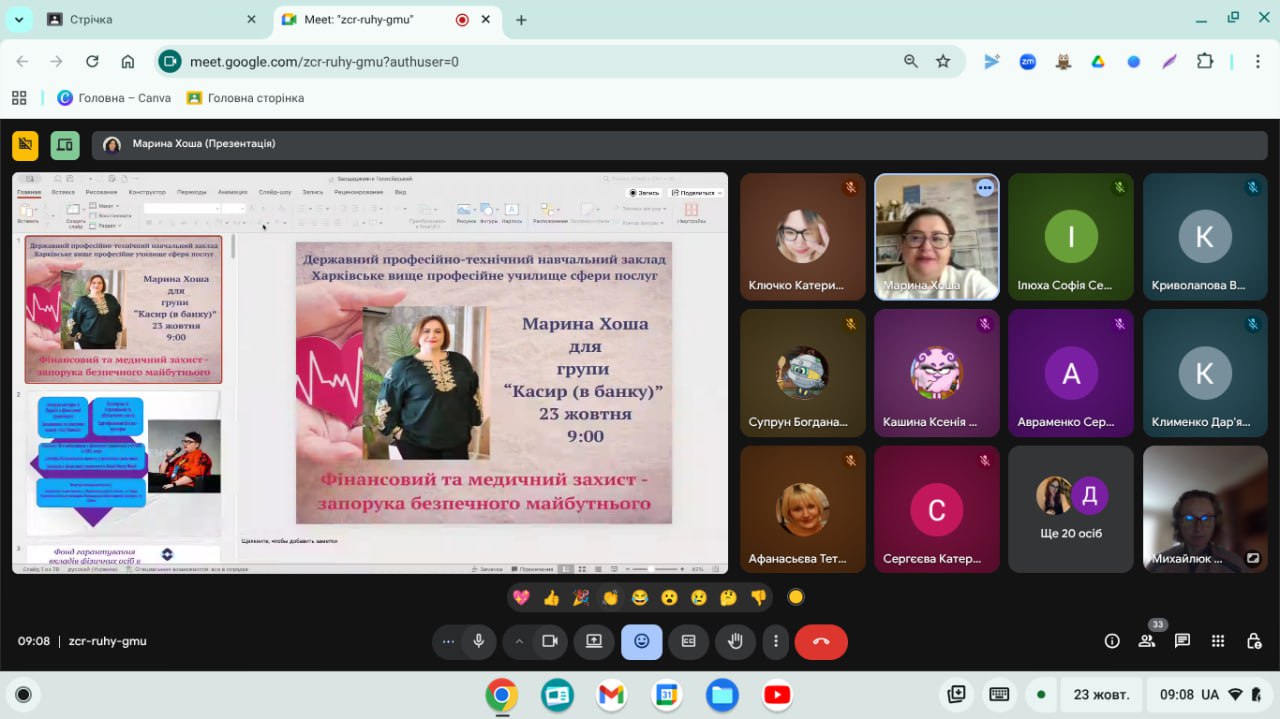1280x719 pixels.
Task: Open the Activities grid icon
Action: pyautogui.click(x=1218, y=641)
